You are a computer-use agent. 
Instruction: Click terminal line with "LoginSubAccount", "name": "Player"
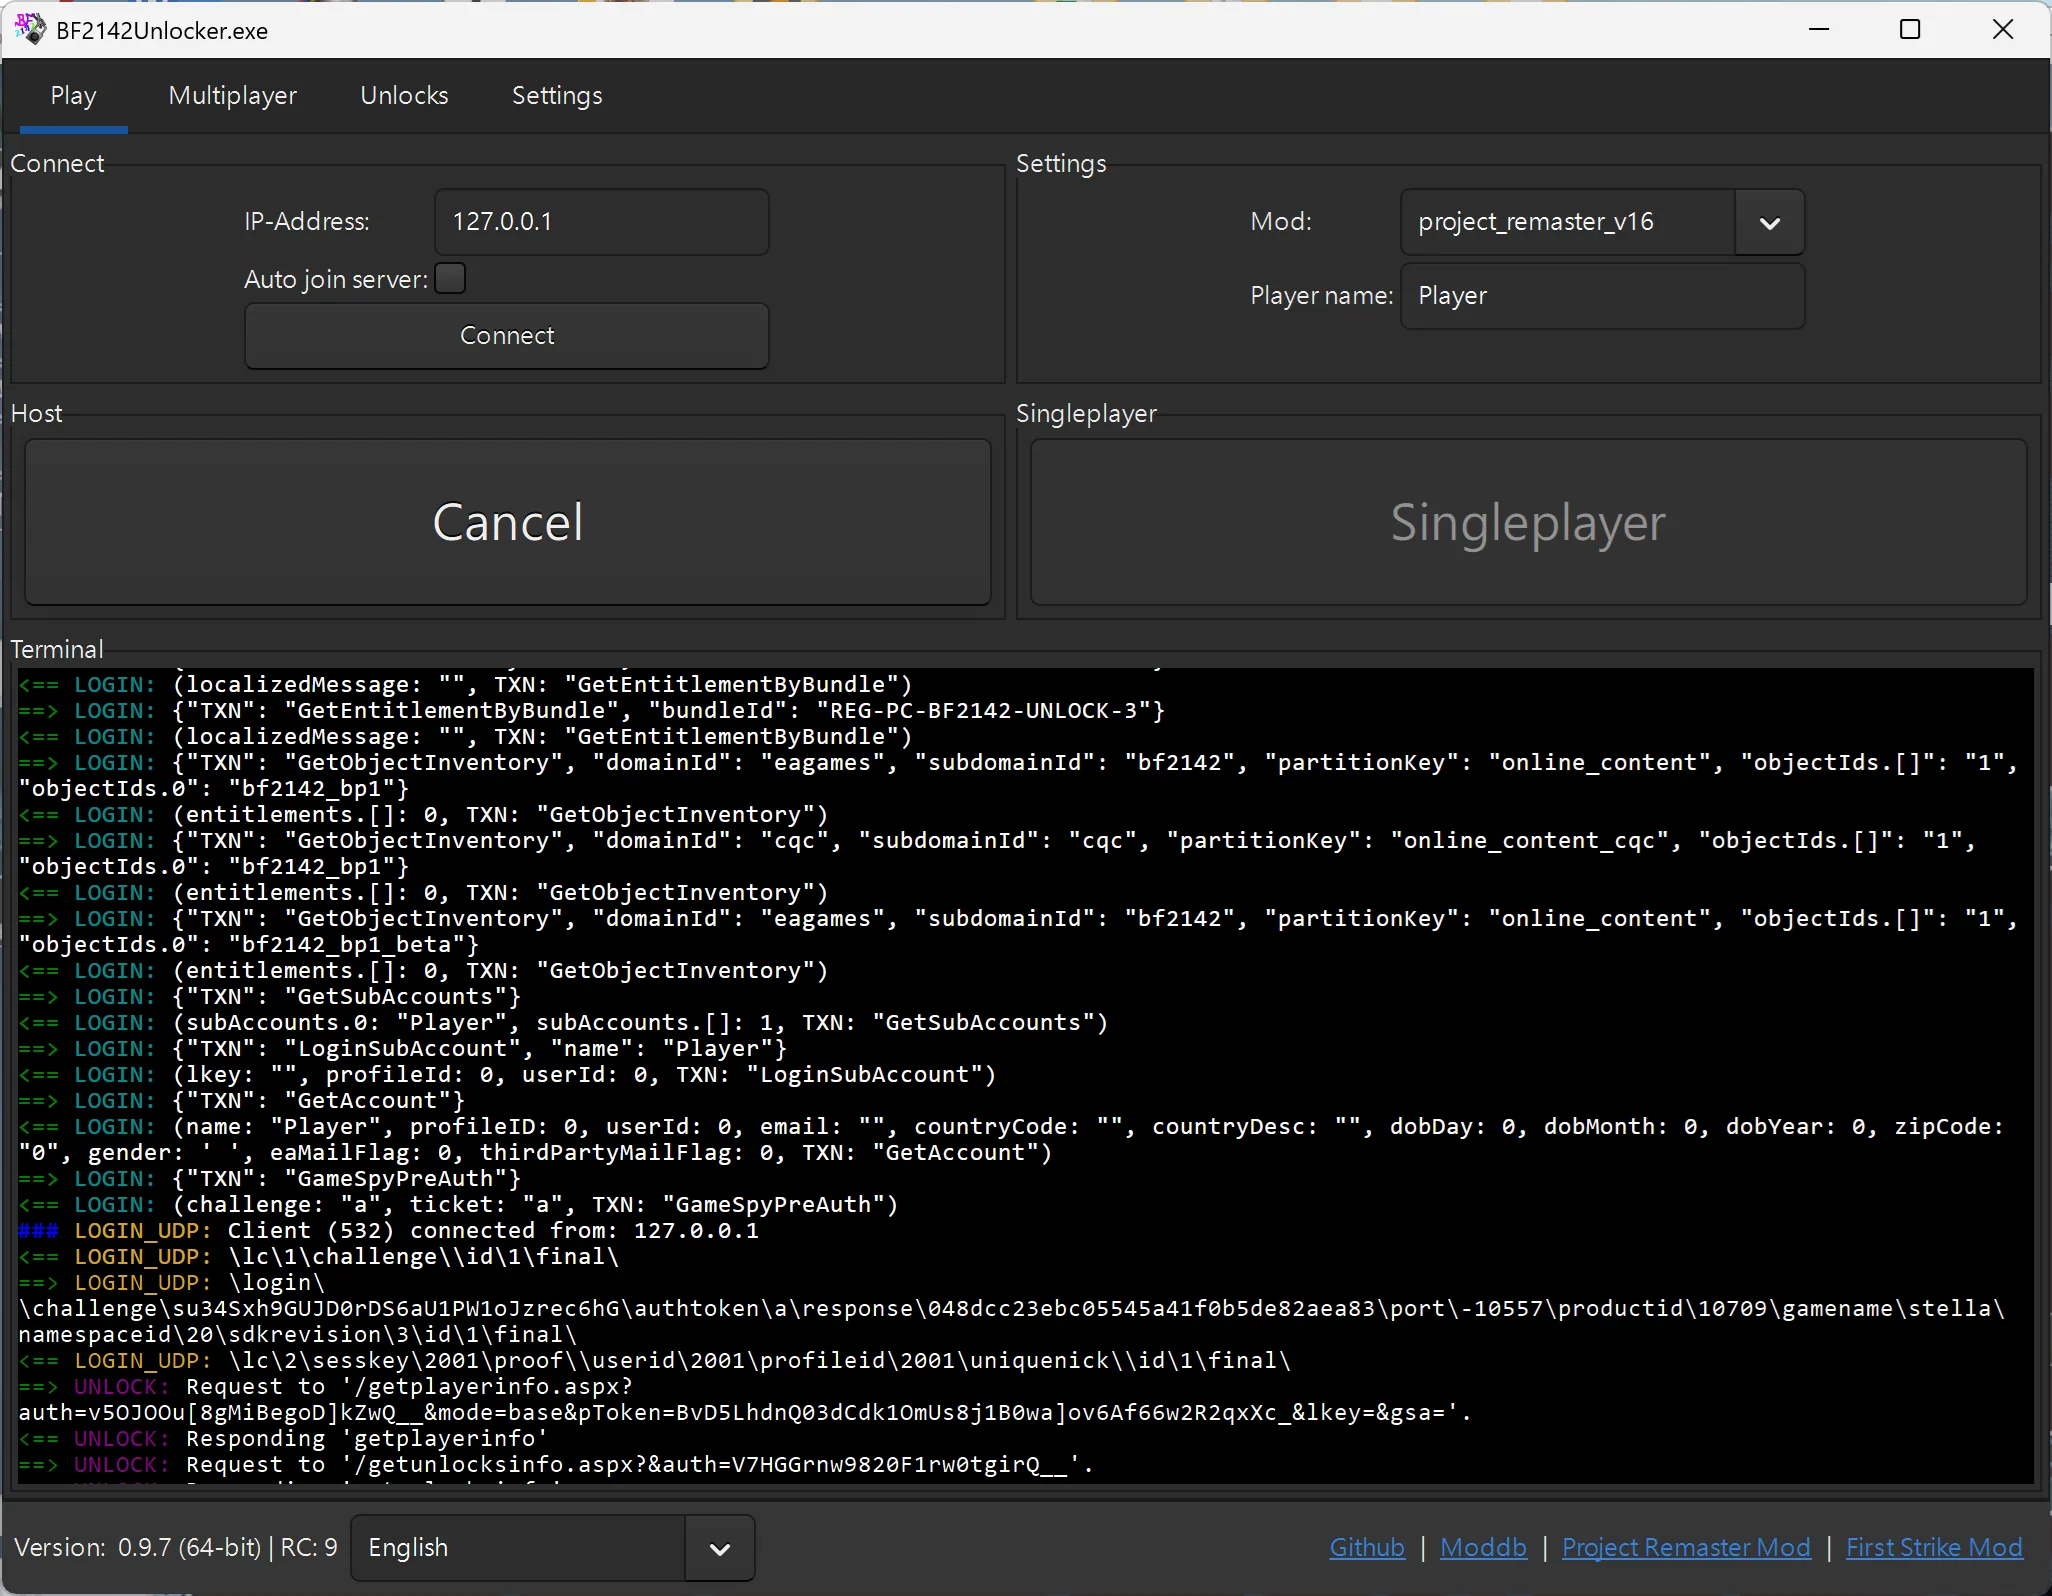403,1049
